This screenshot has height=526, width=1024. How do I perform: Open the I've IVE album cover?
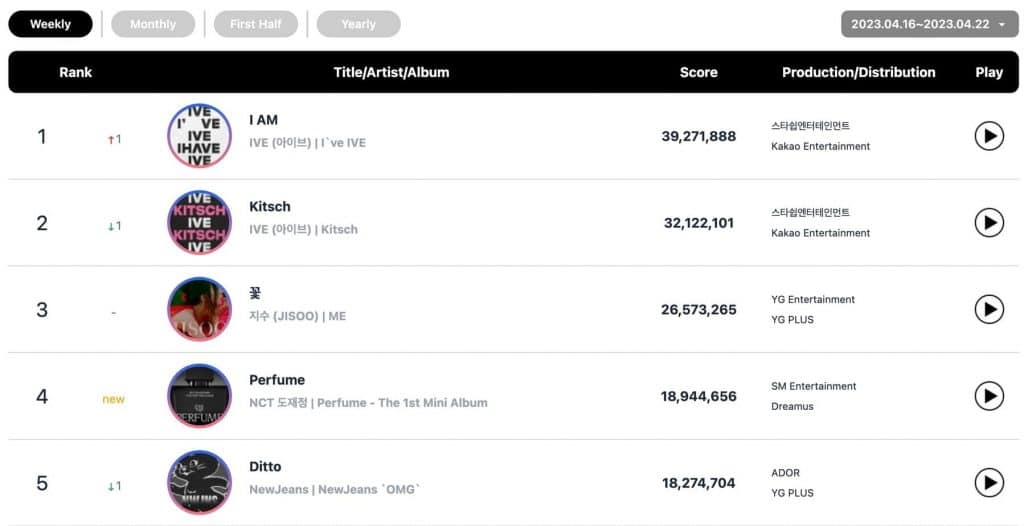200,136
